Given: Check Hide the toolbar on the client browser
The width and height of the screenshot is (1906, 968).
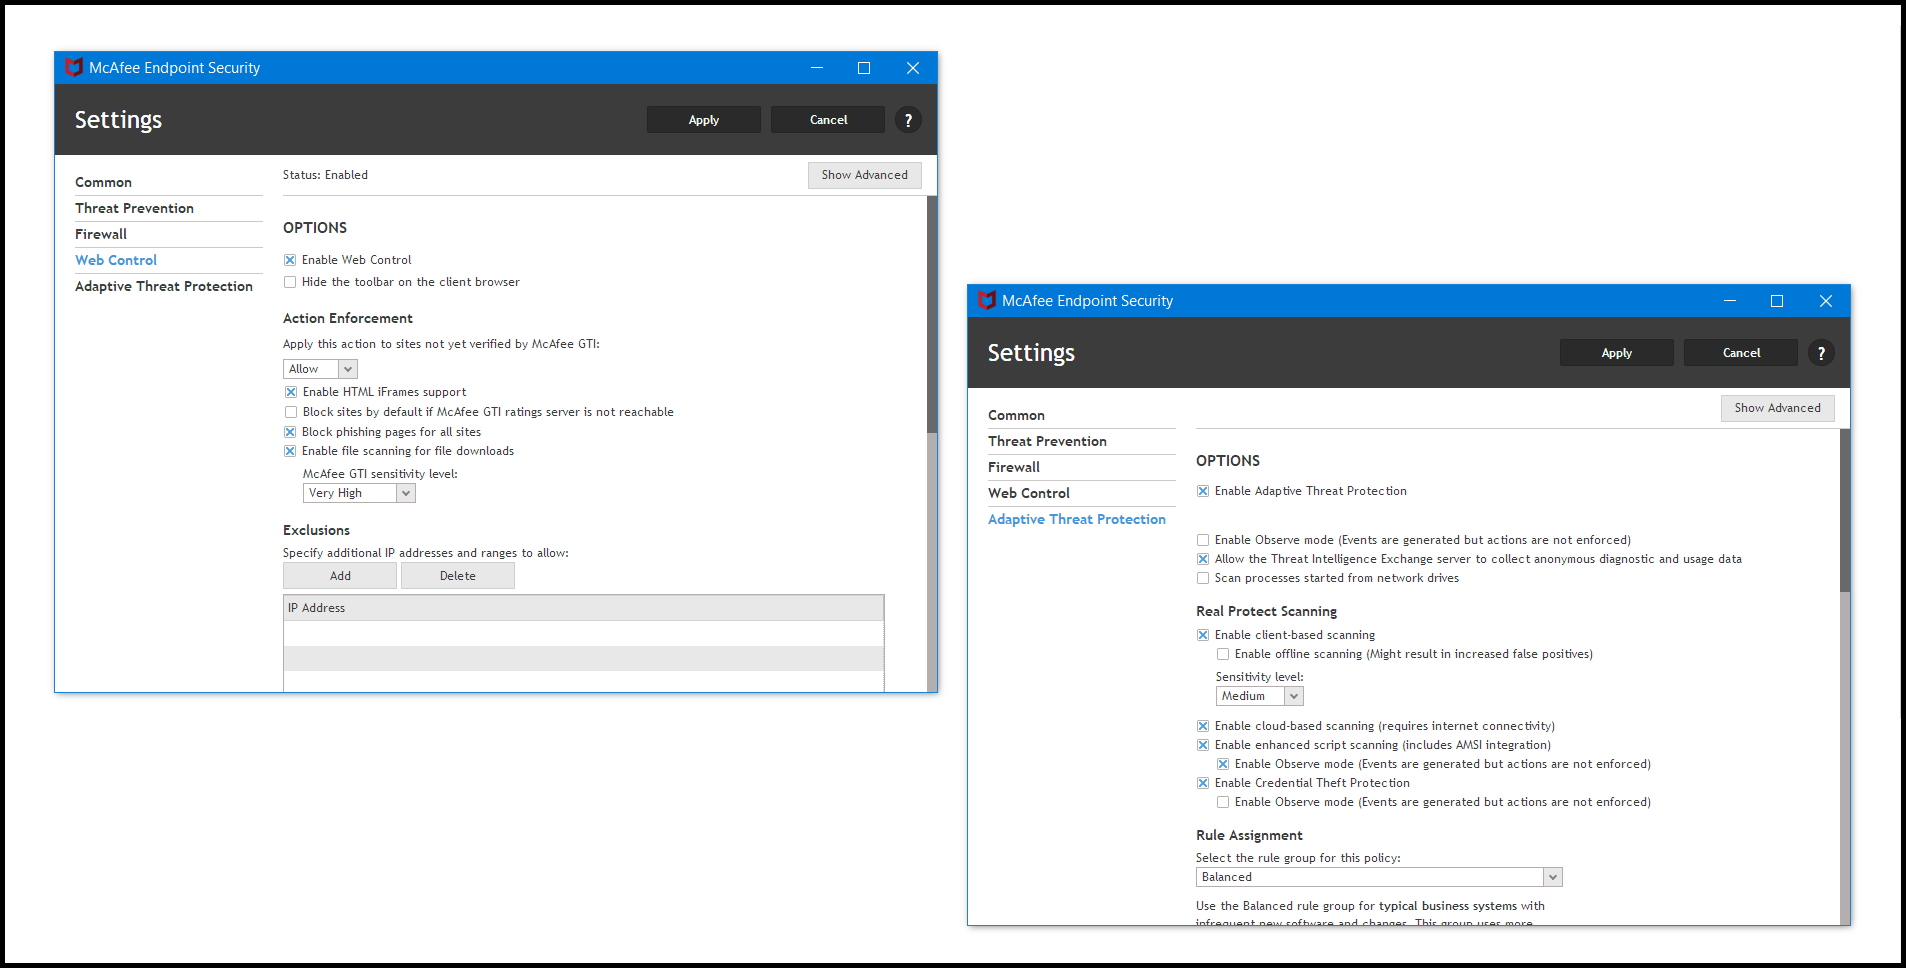Looking at the screenshot, I should point(290,282).
